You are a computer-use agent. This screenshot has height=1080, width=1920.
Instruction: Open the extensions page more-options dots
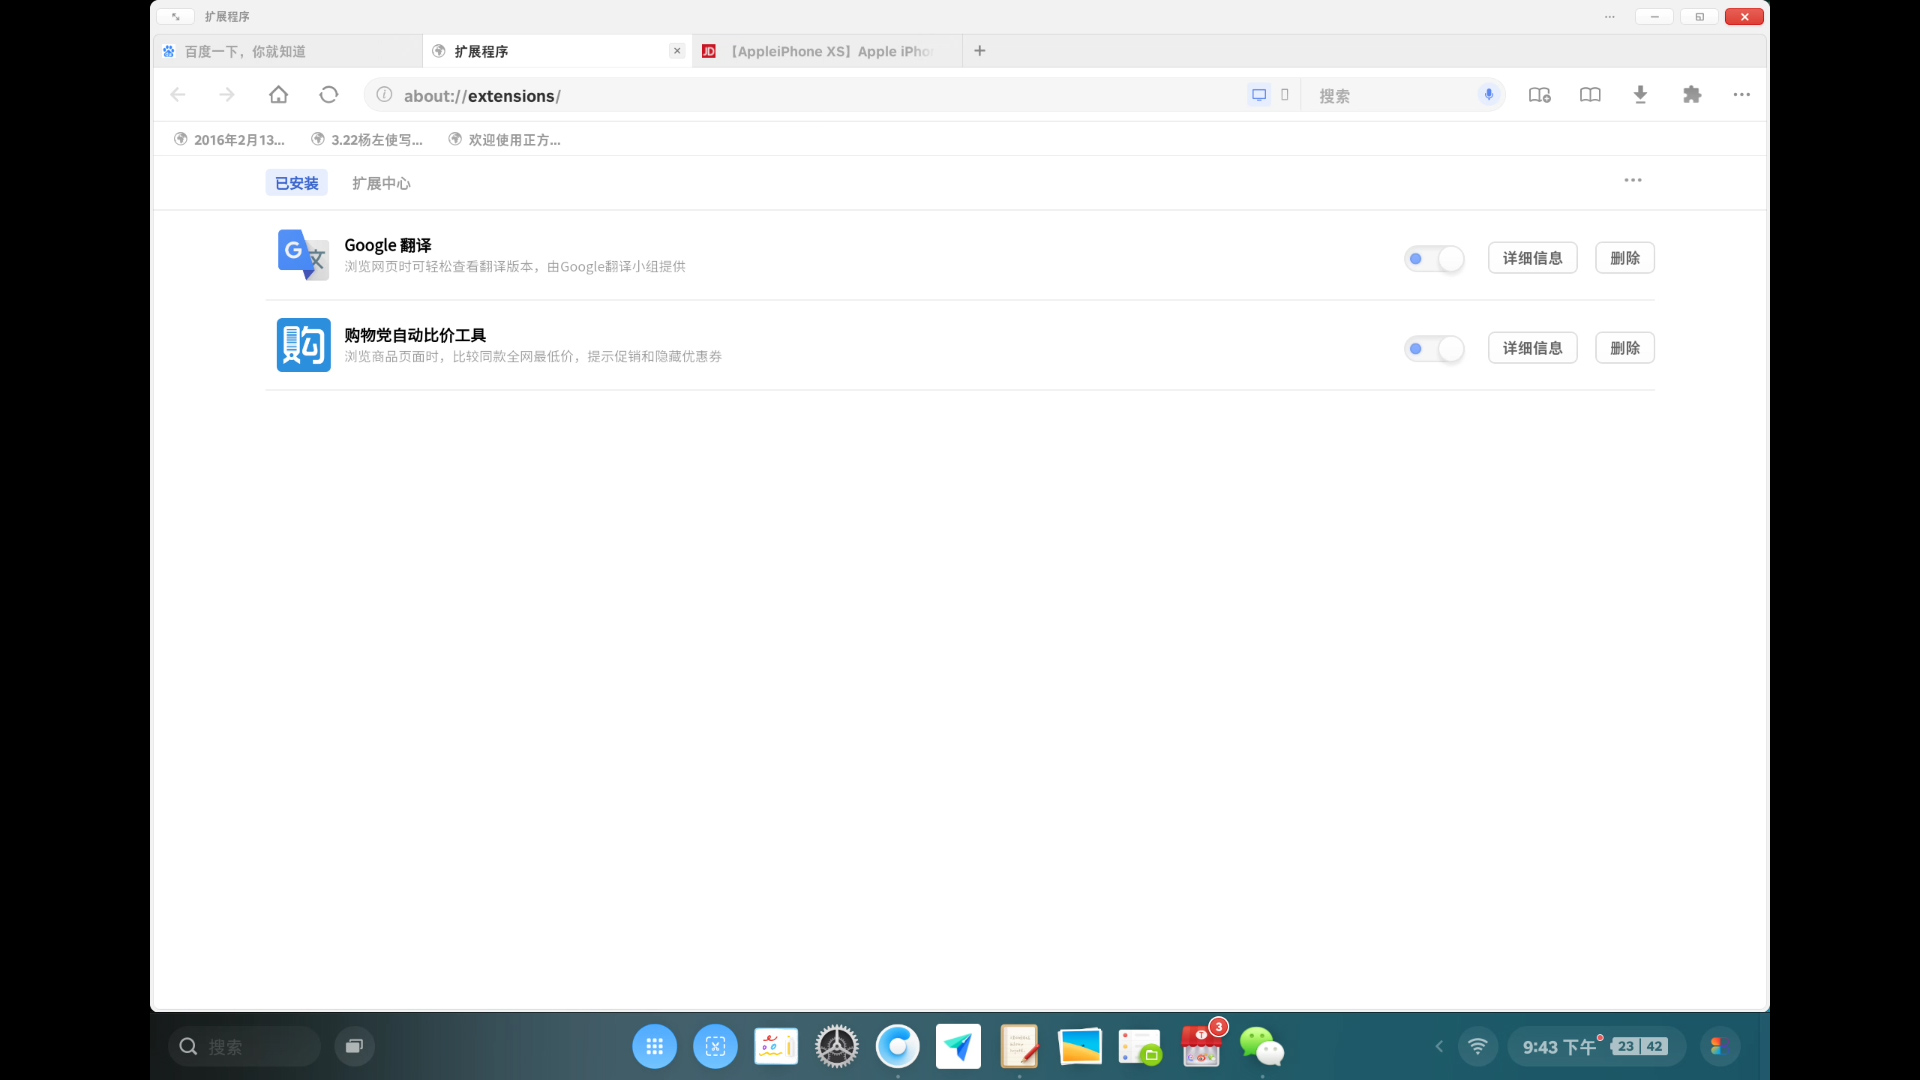[1633, 181]
